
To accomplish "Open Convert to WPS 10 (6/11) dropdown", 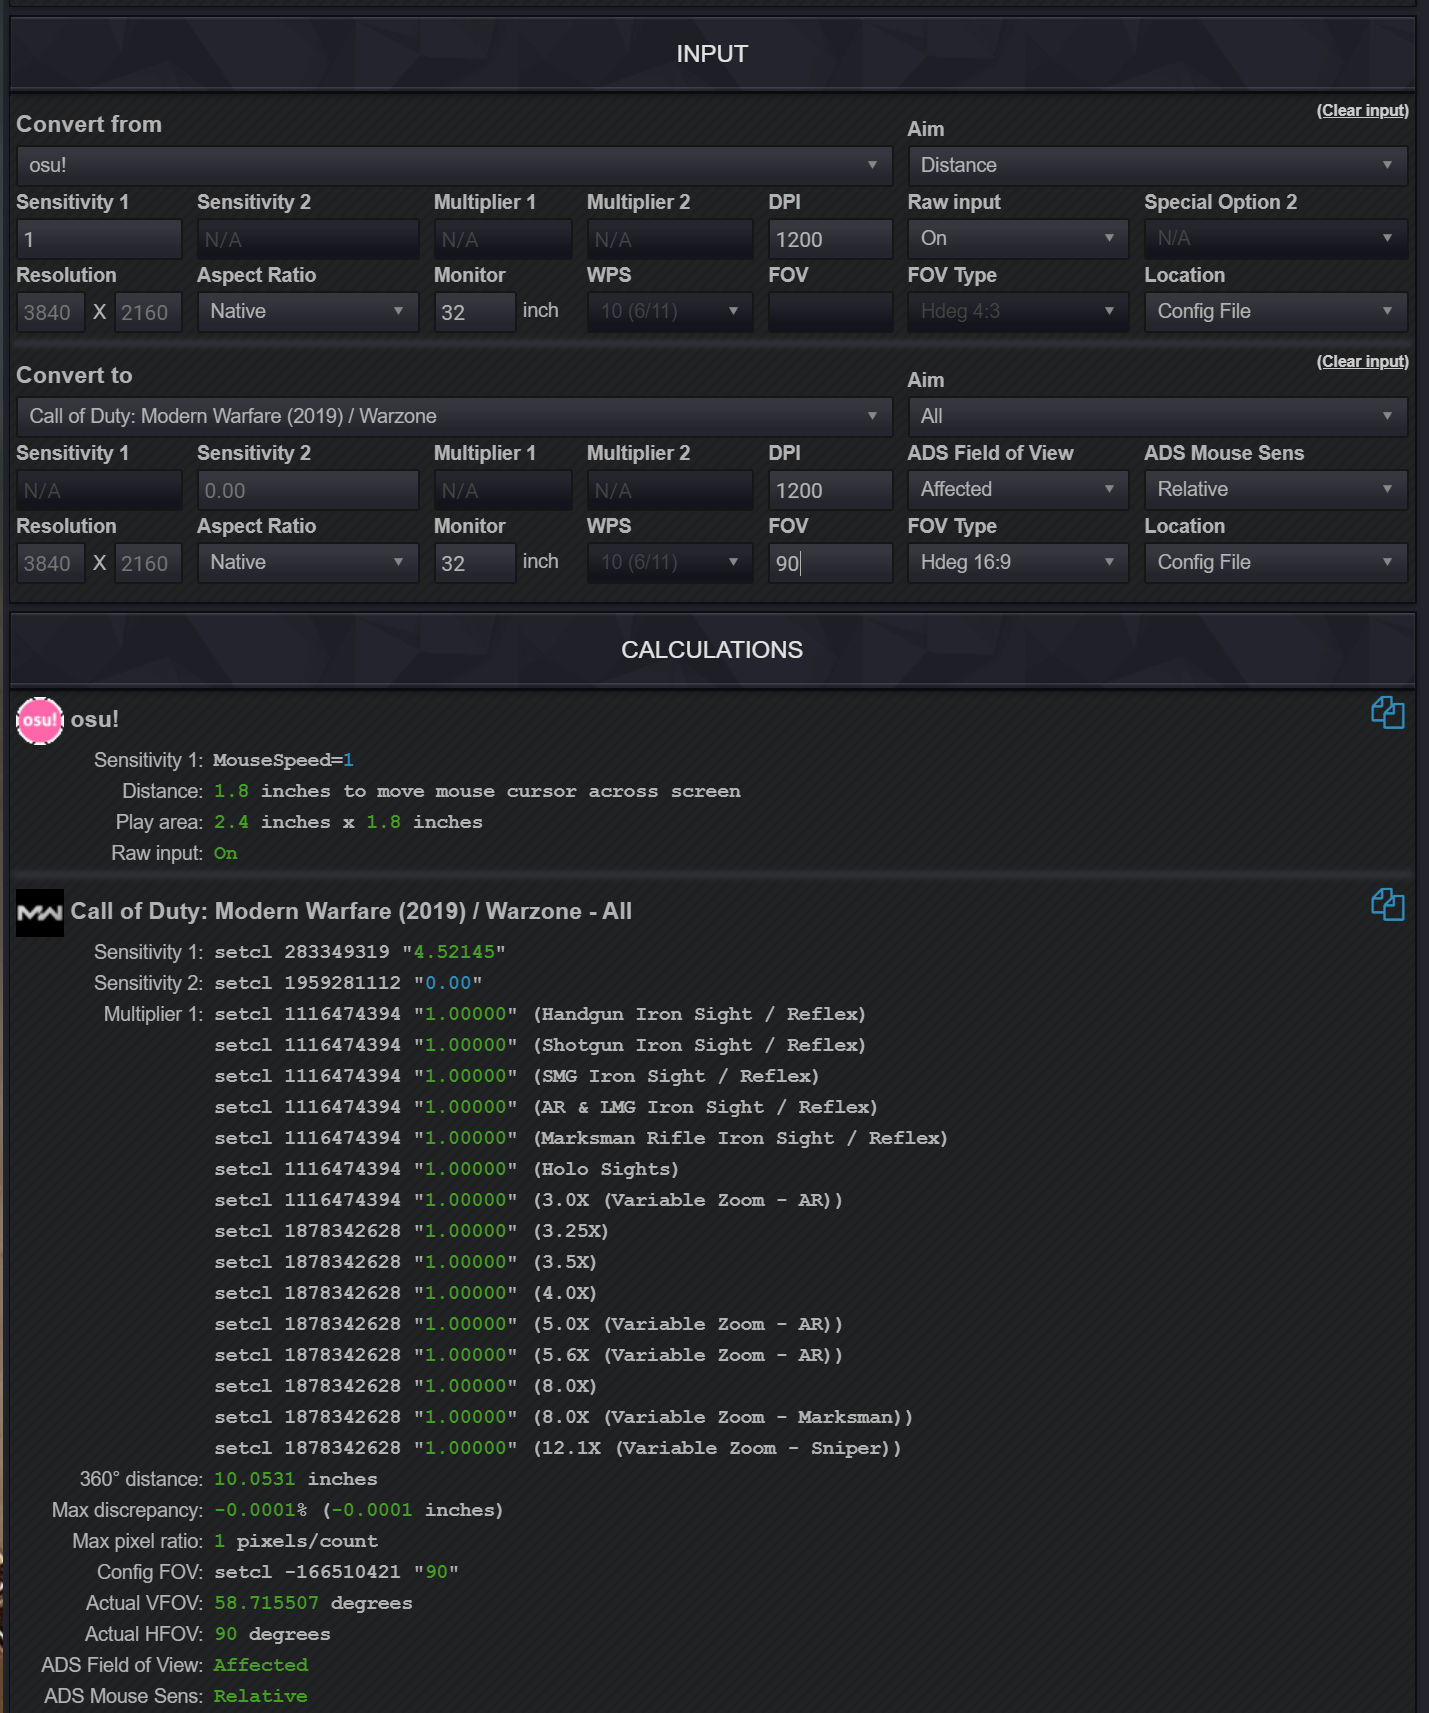I will 670,562.
